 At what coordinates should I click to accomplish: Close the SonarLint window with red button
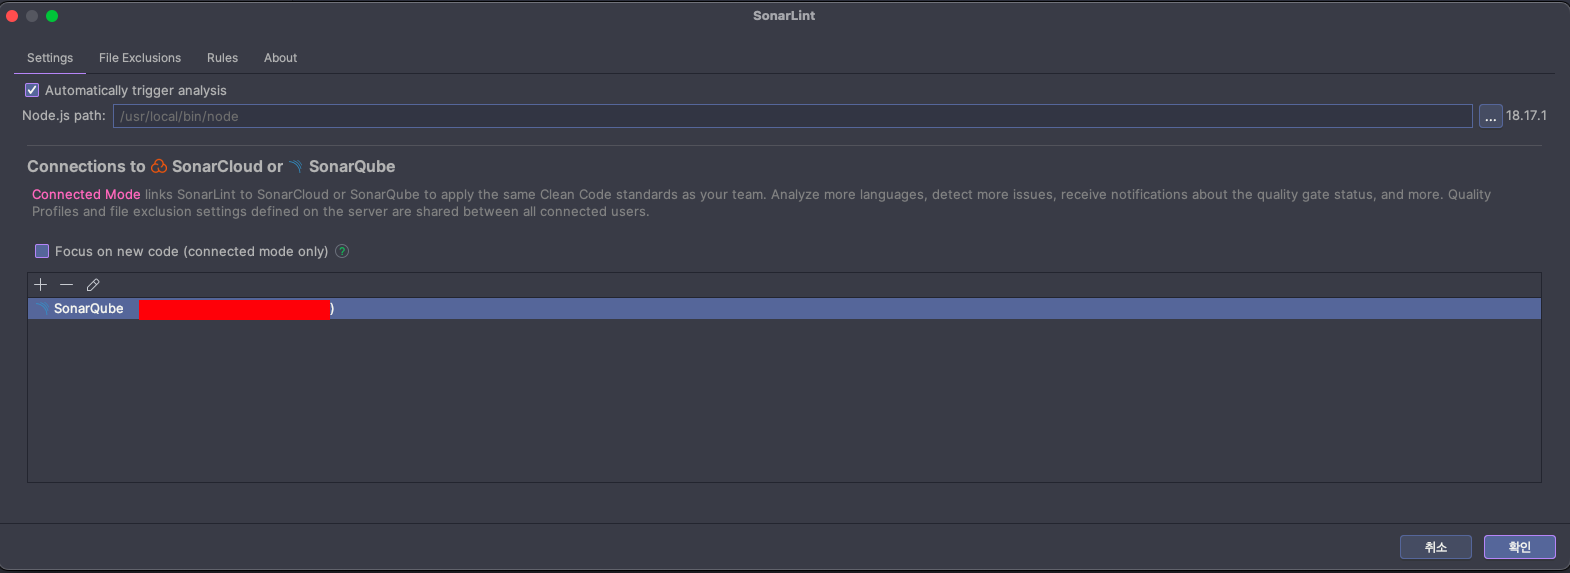pos(12,16)
